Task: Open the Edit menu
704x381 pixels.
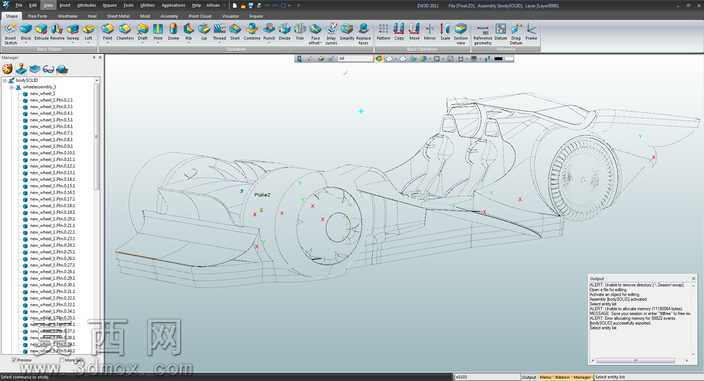Action: click(33, 5)
